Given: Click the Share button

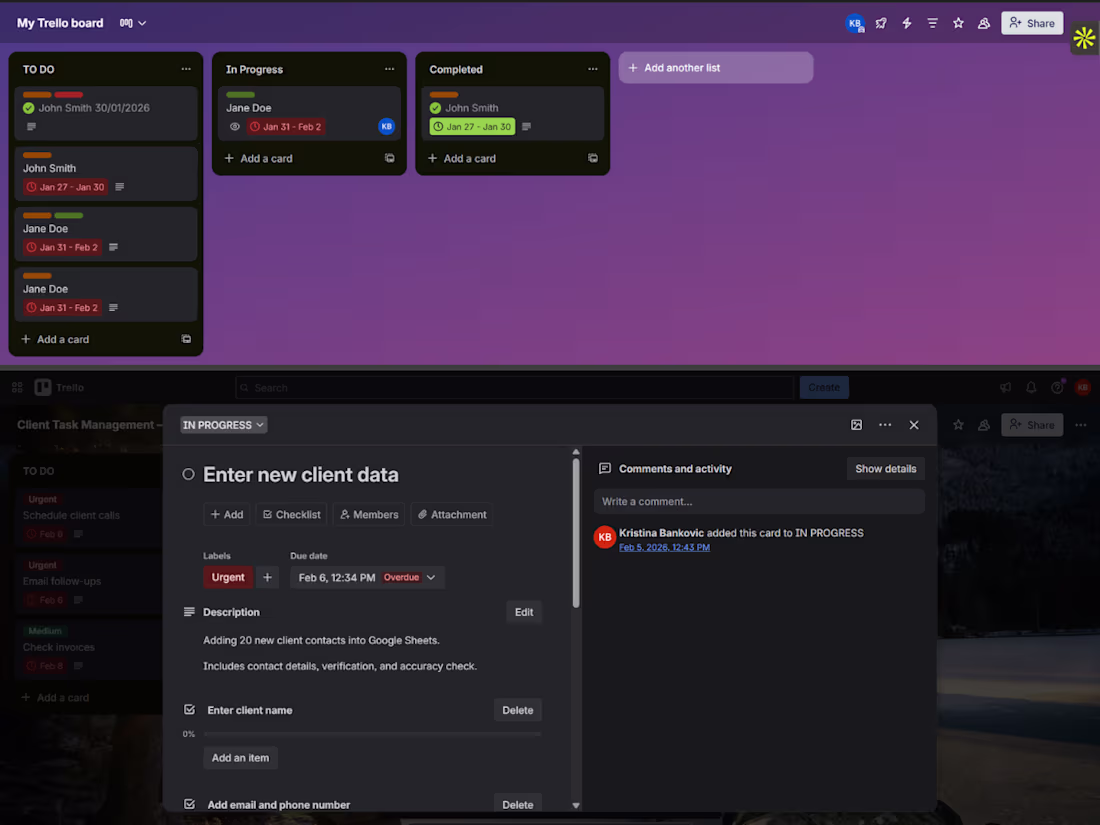Looking at the screenshot, I should (x=1032, y=22).
